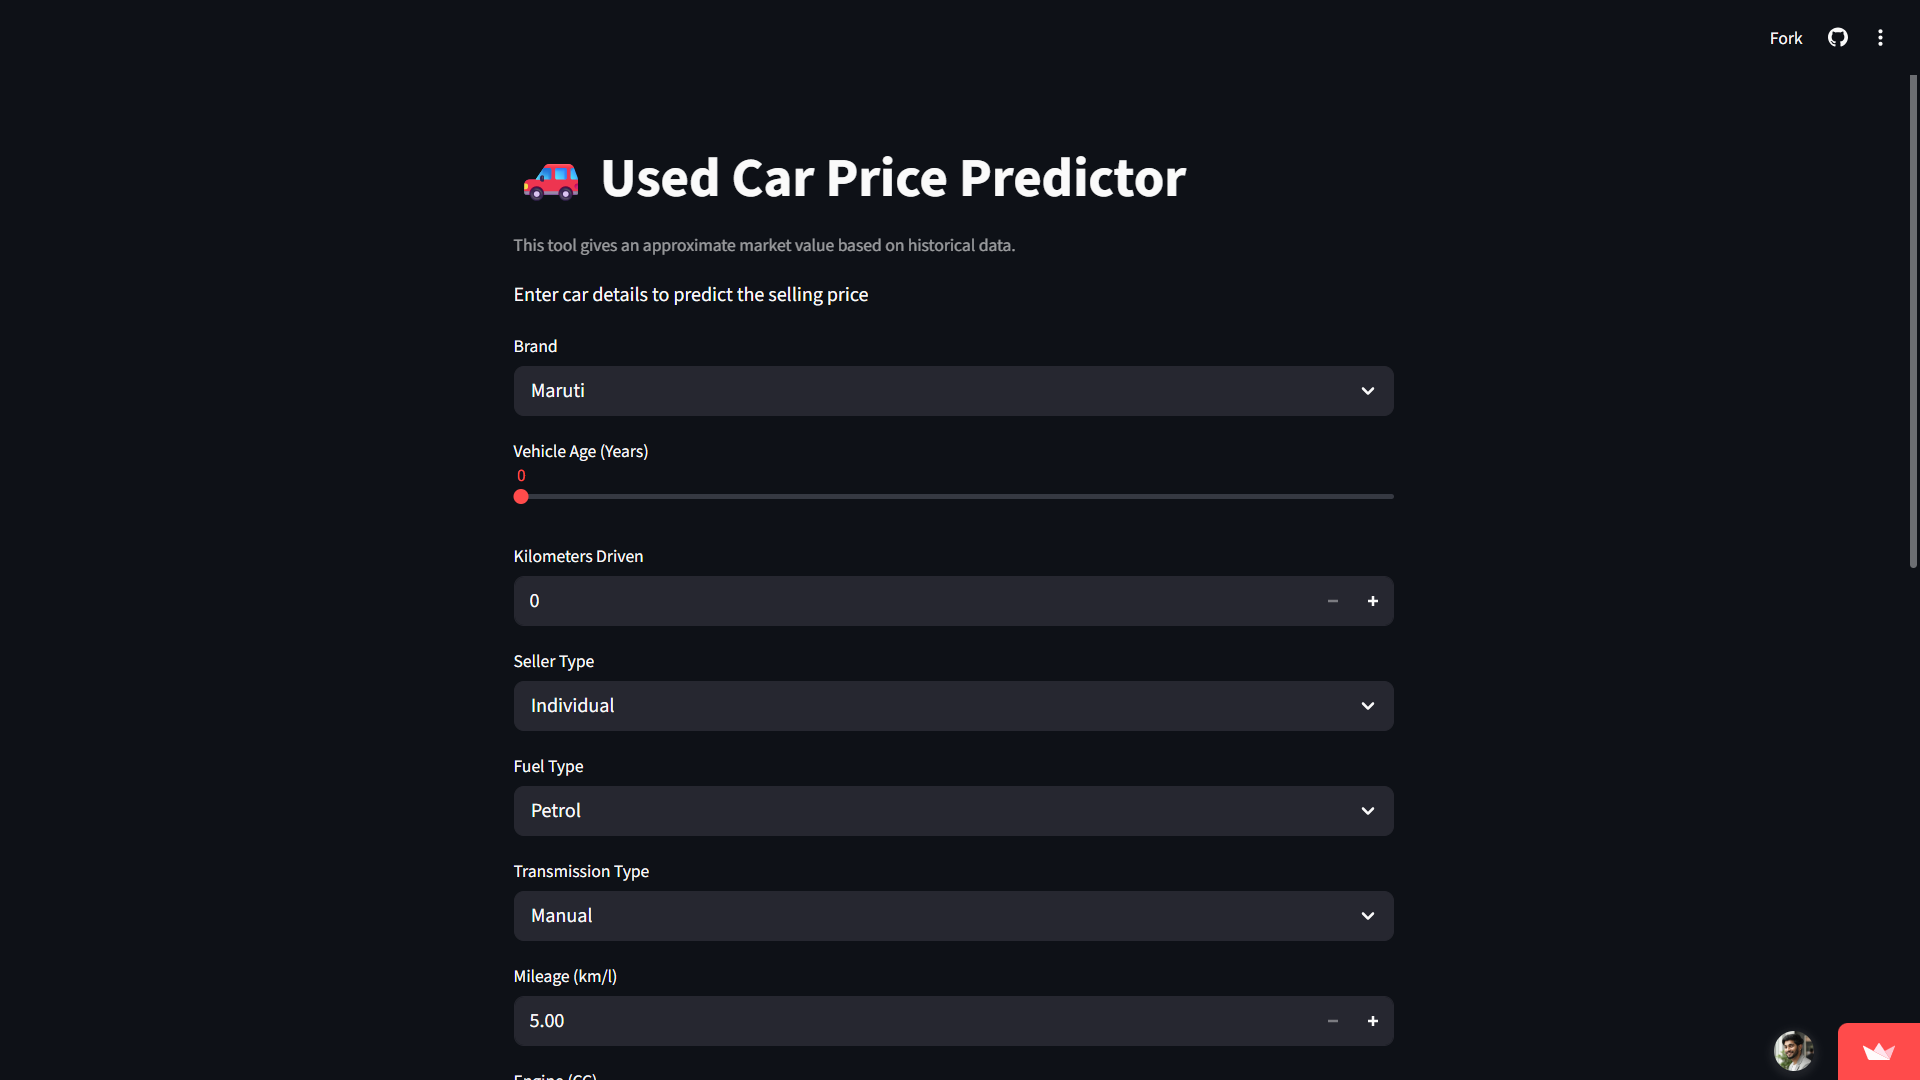This screenshot has width=1920, height=1080.
Task: Click the Fork button
Action: click(x=1786, y=38)
